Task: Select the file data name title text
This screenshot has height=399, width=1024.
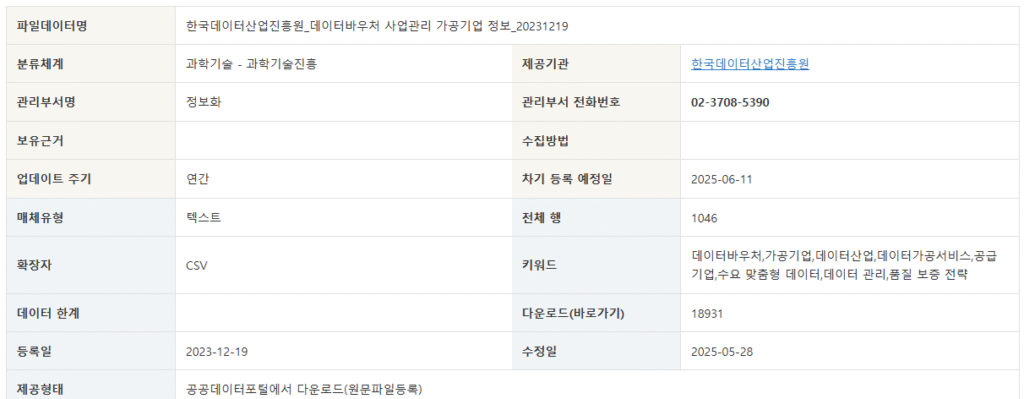Action: tap(377, 26)
